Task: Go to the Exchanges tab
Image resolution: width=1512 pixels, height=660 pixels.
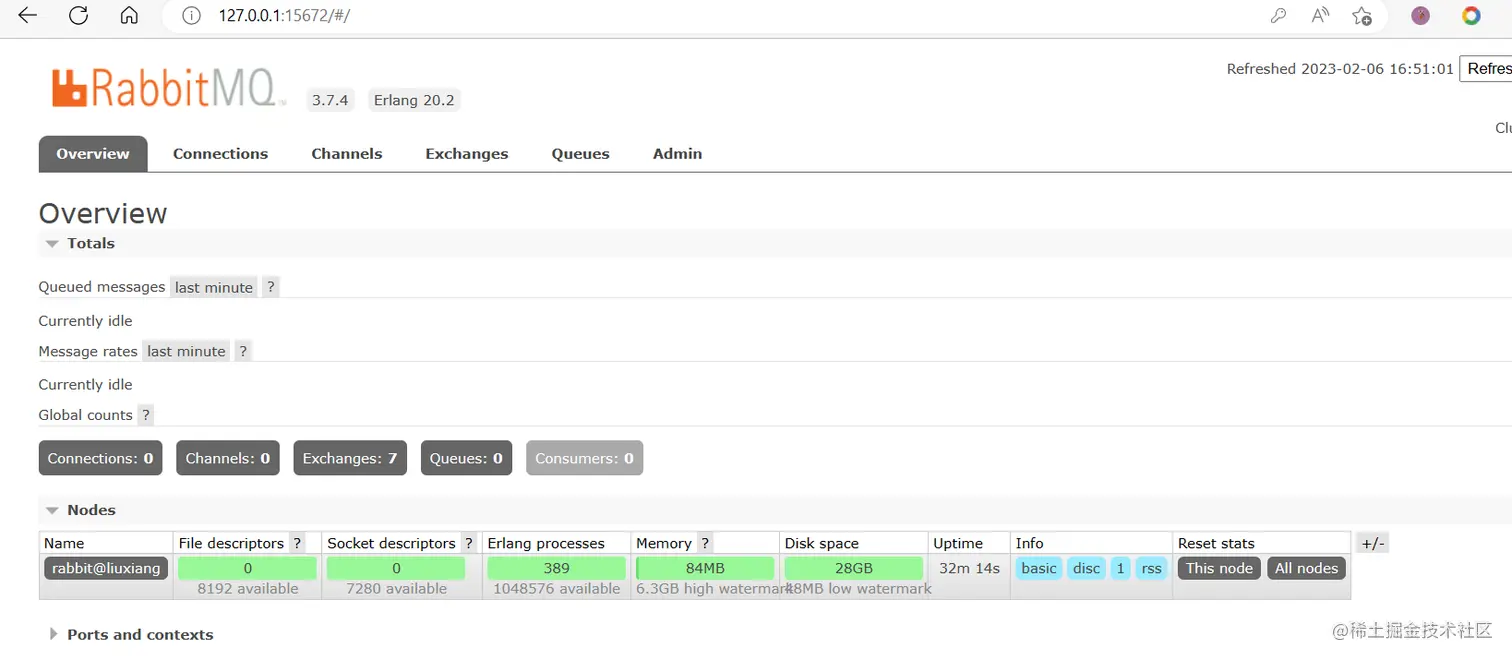Action: pos(467,154)
